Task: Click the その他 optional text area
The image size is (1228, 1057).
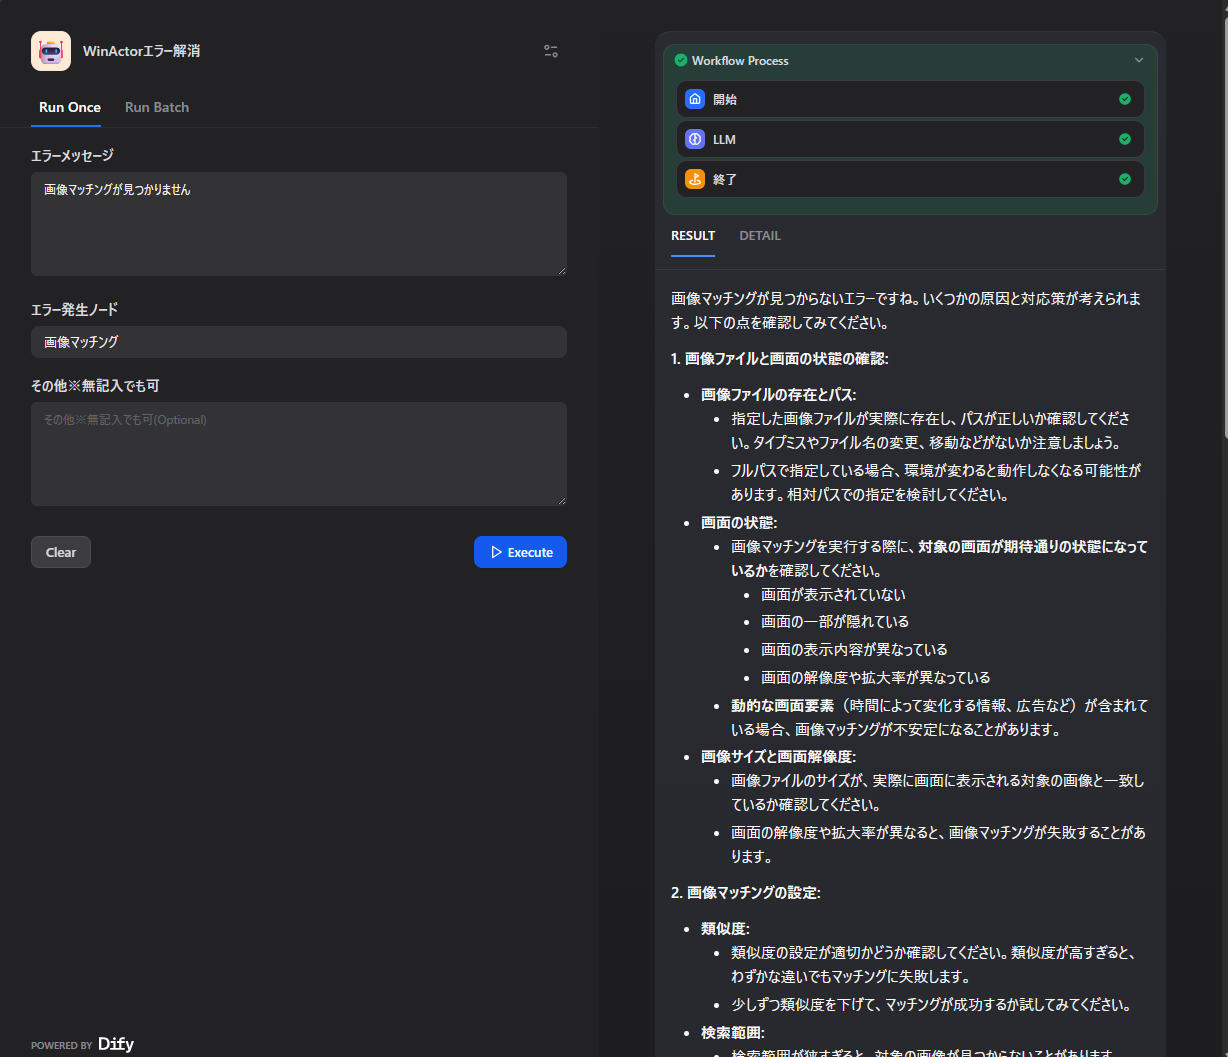Action: pos(299,454)
